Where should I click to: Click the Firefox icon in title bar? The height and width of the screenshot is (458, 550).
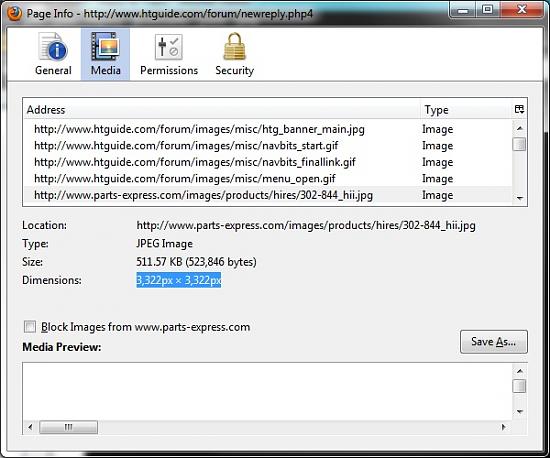(x=15, y=13)
